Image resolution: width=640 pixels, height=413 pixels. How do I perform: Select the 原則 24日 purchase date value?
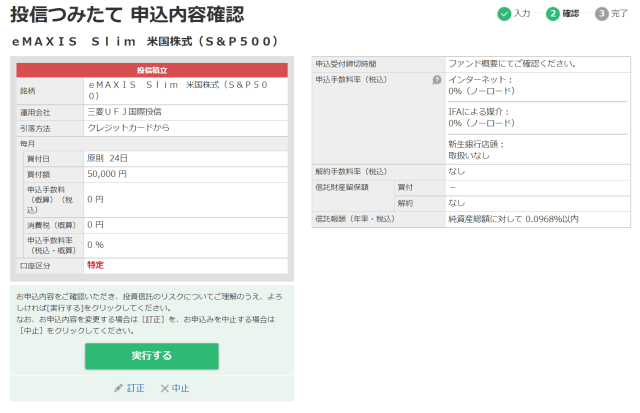107,158
